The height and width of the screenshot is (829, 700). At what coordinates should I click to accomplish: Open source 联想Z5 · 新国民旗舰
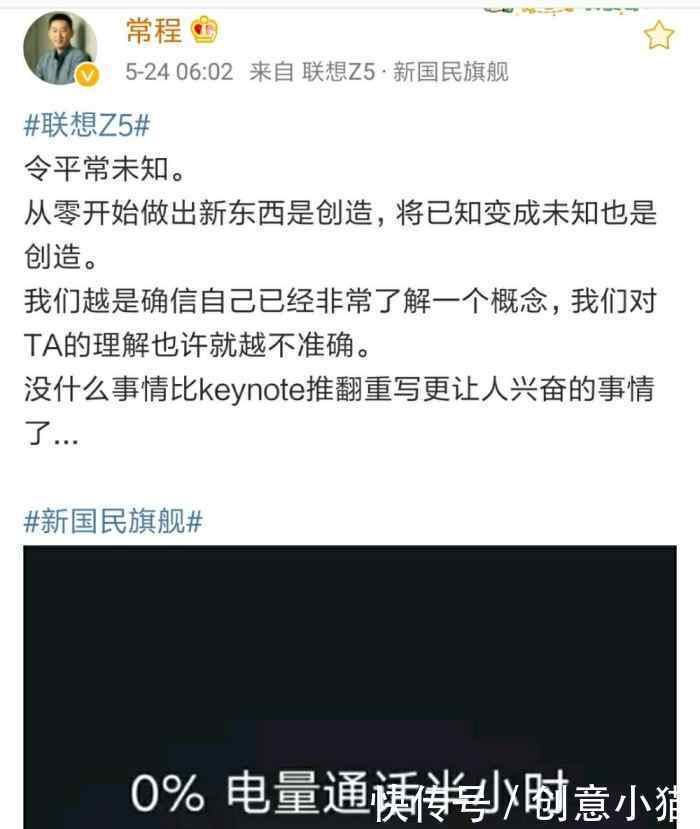405,72
